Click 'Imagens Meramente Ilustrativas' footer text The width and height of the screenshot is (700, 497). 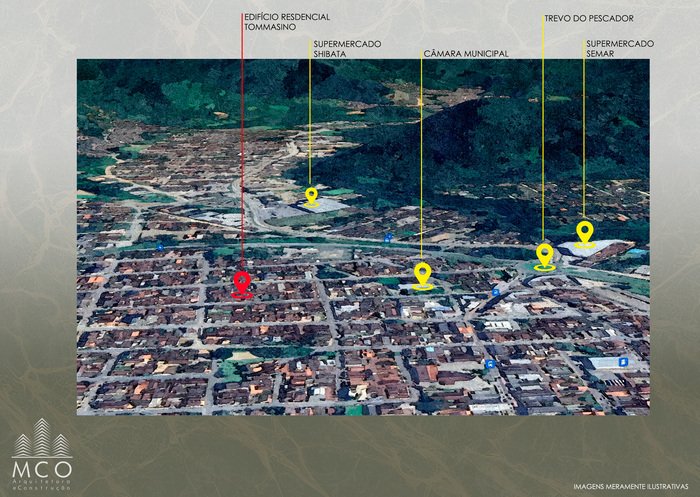click(x=631, y=487)
